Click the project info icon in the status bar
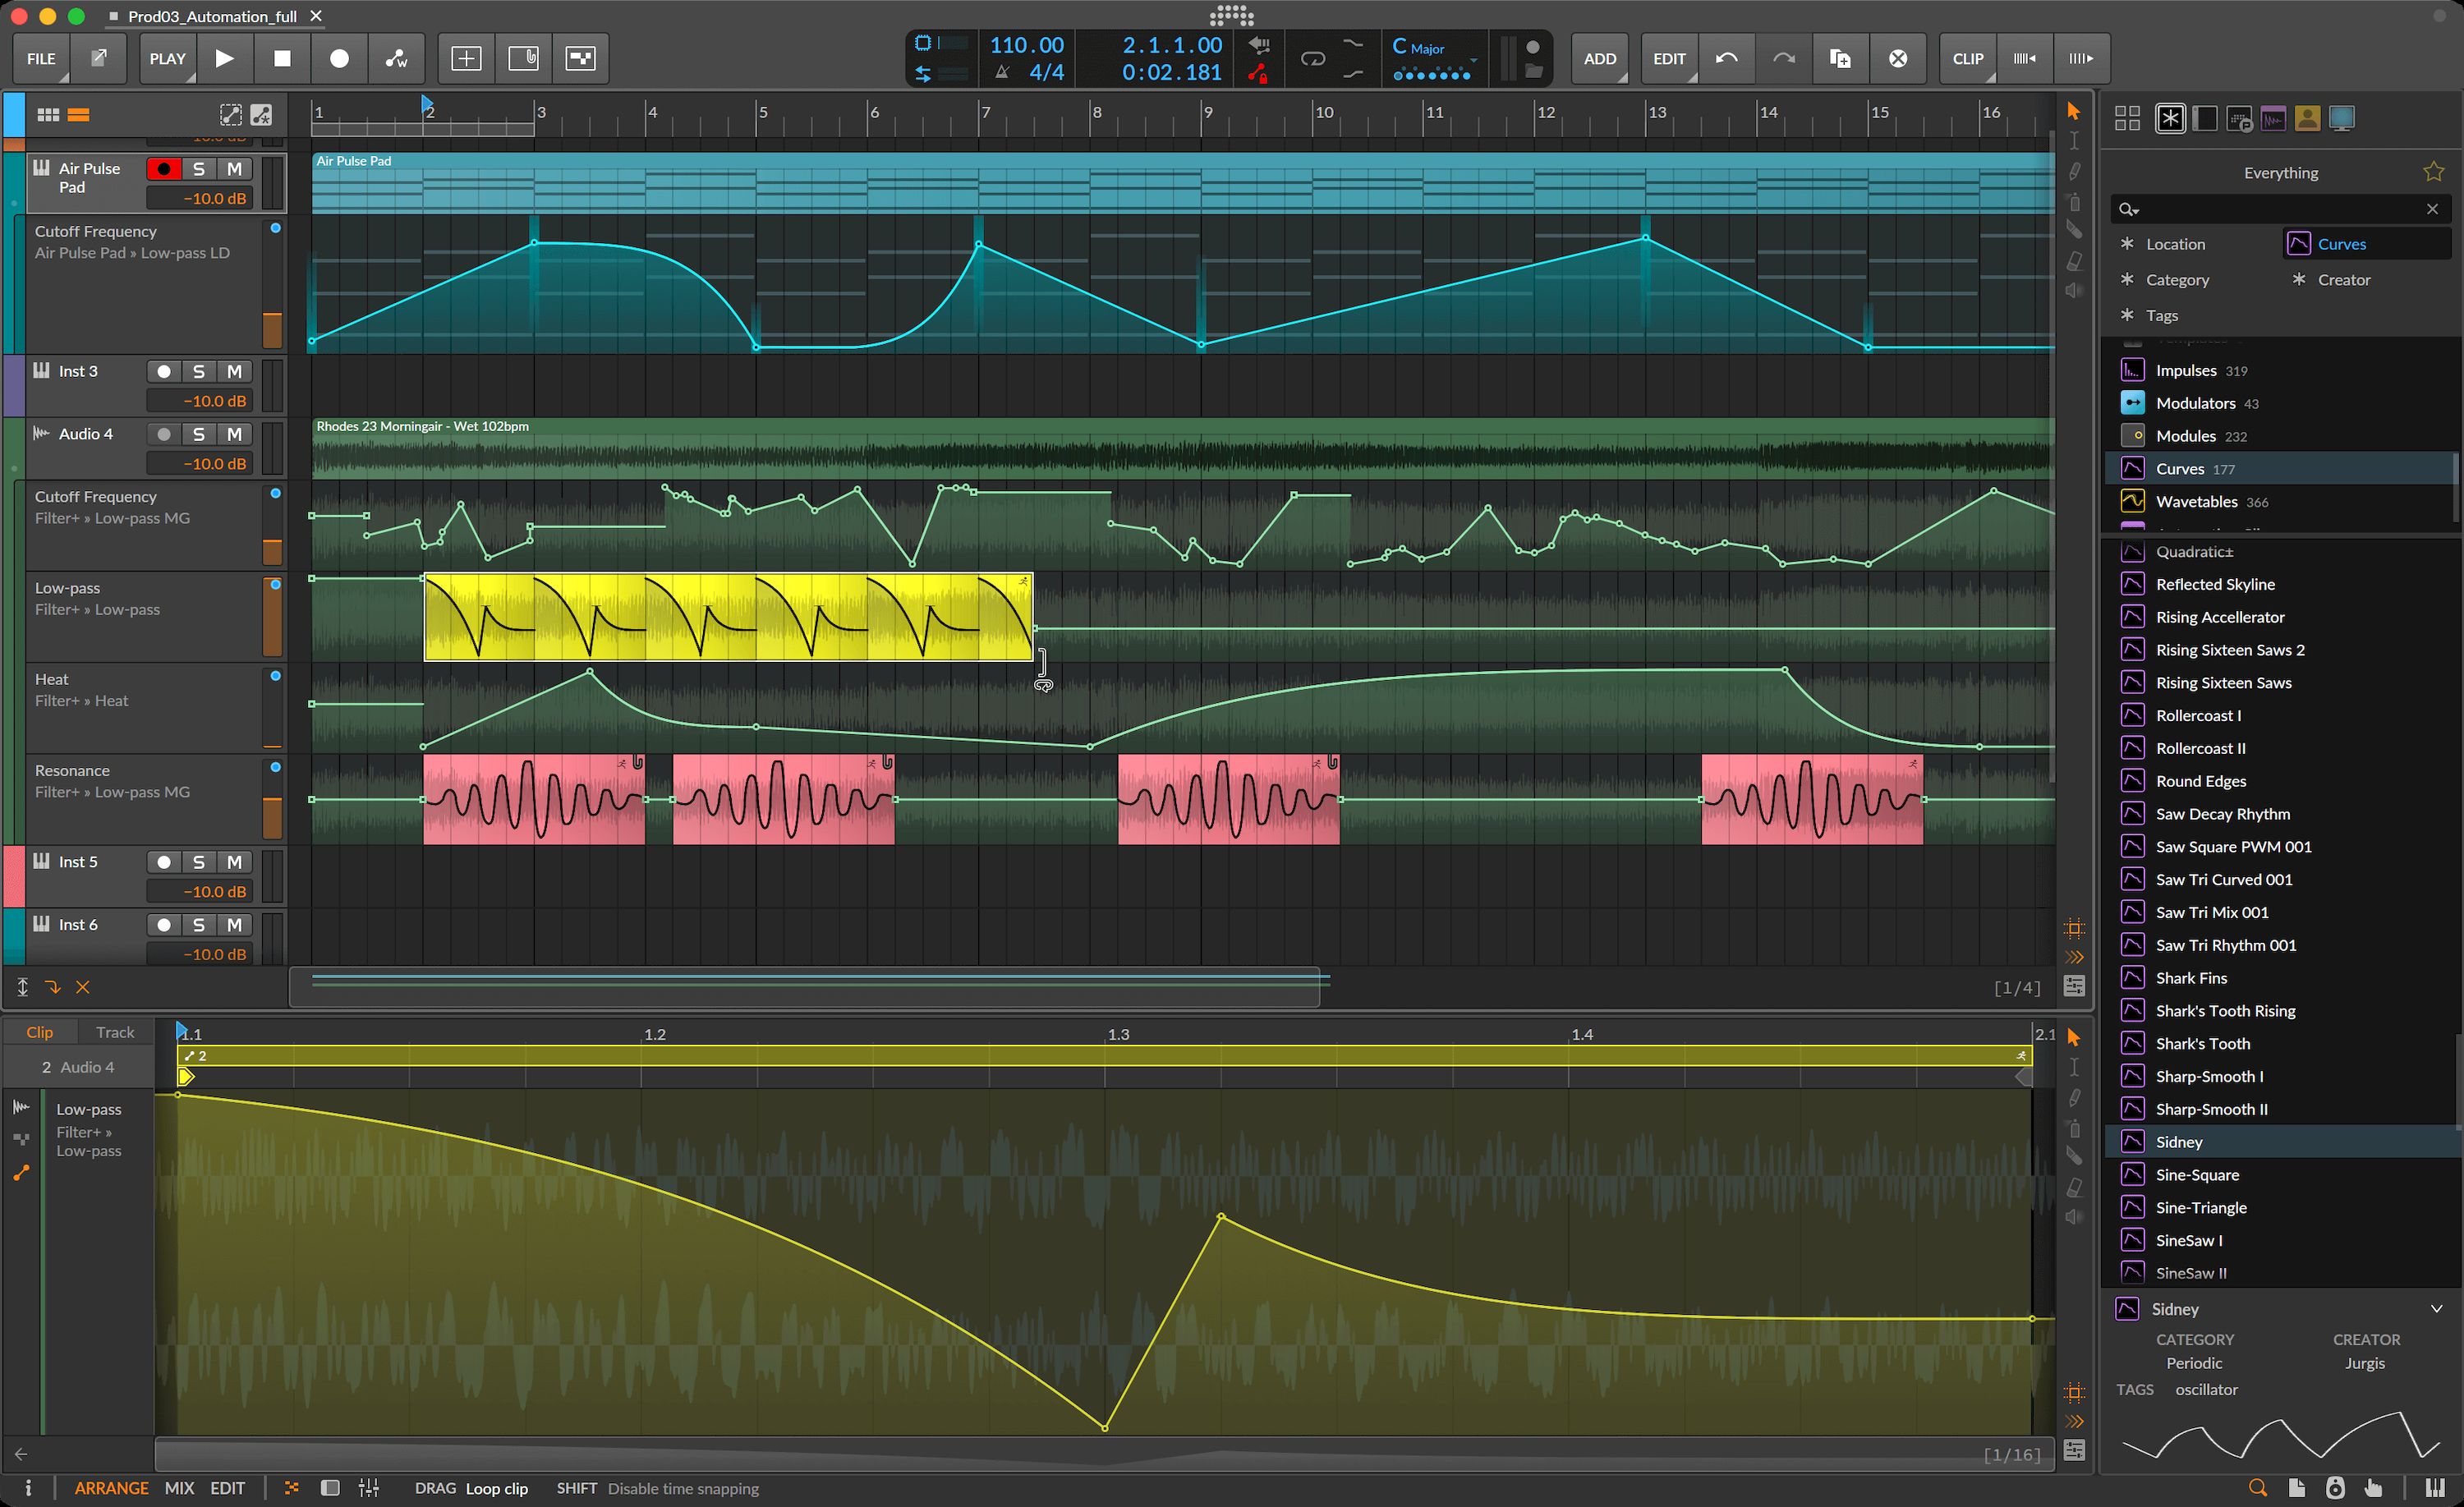This screenshot has width=2464, height=1507. click(27, 1489)
